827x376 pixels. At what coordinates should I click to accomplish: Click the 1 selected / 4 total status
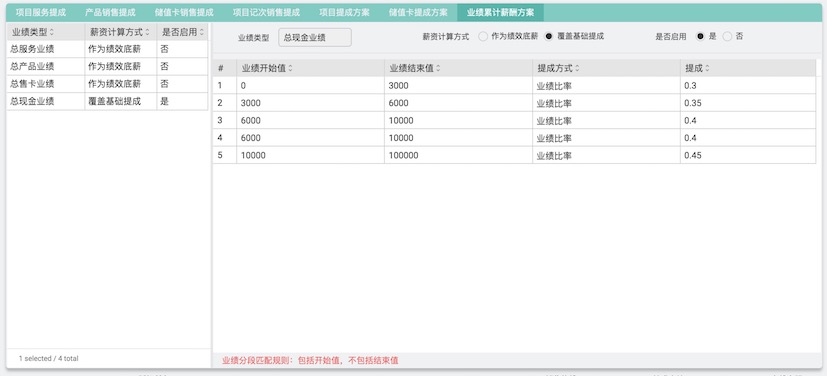click(x=49, y=359)
